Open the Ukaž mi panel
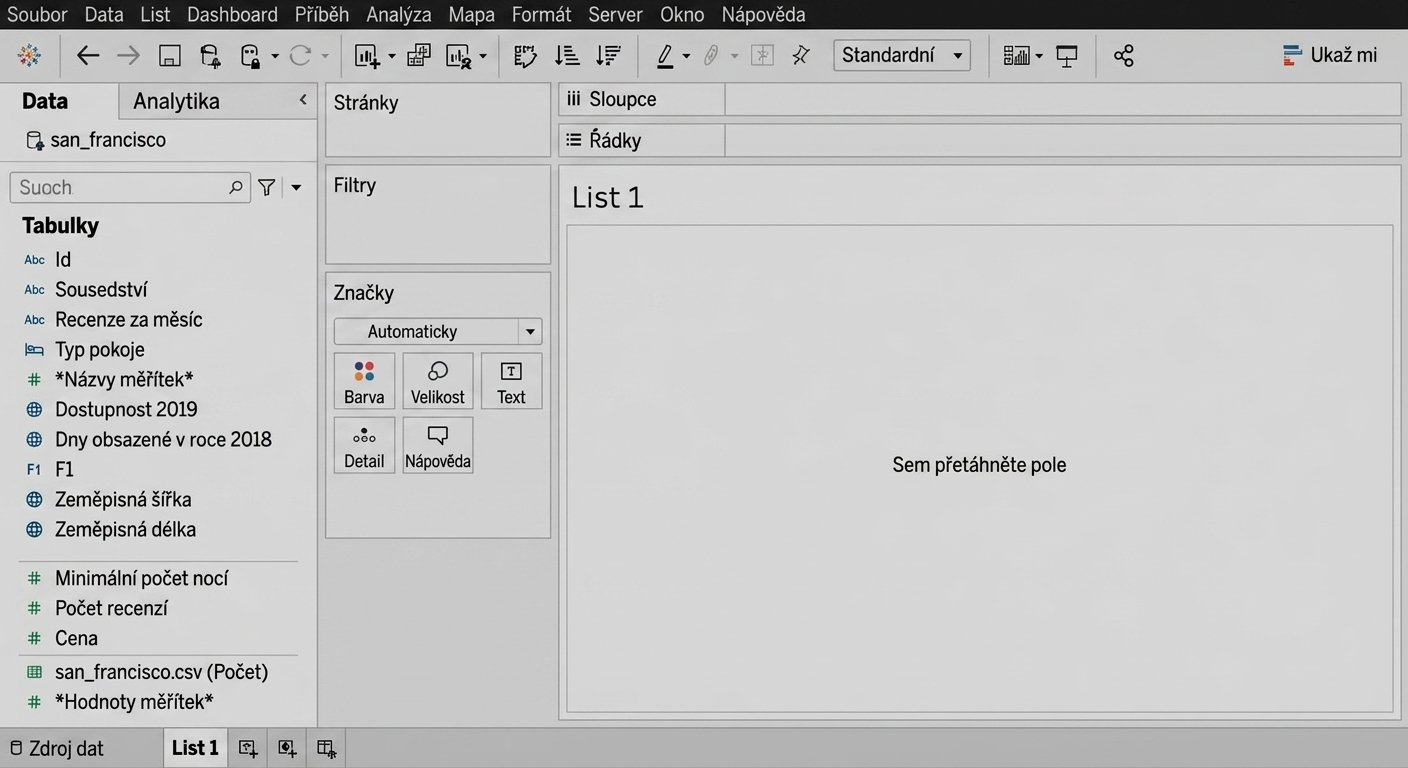The height and width of the screenshot is (768, 1408). pos(1330,55)
